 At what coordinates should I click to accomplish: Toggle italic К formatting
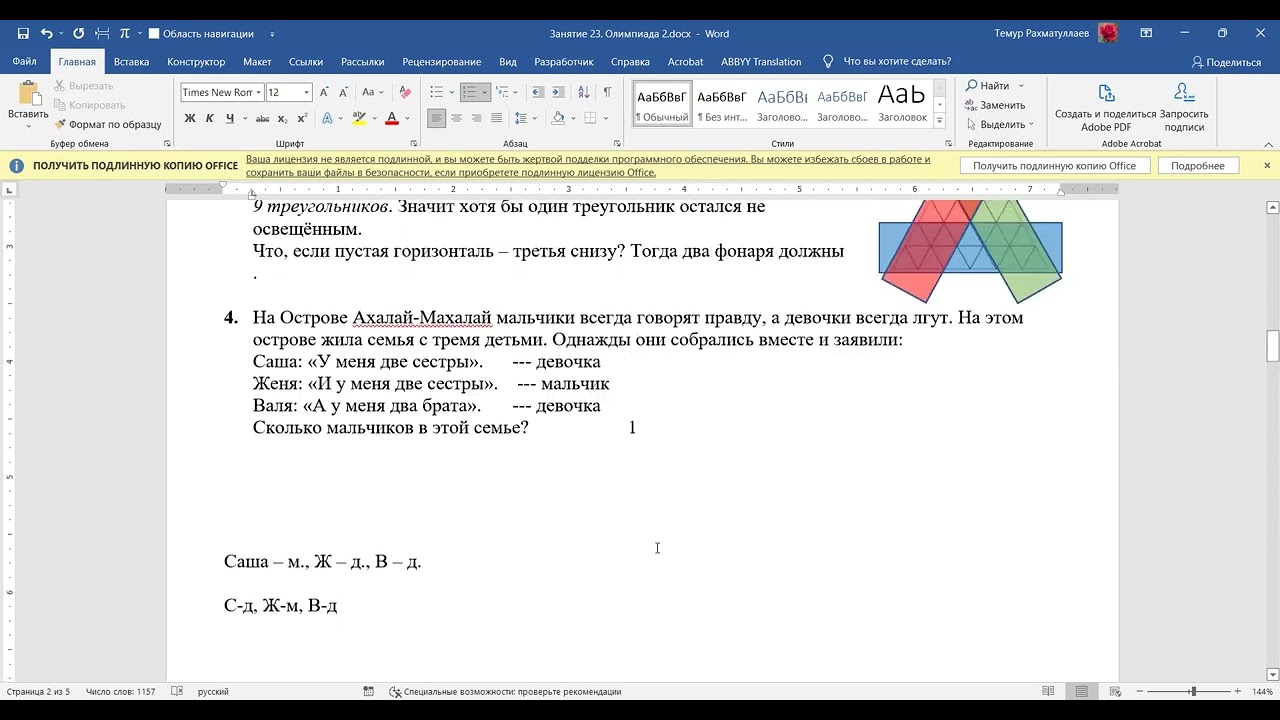pos(210,118)
